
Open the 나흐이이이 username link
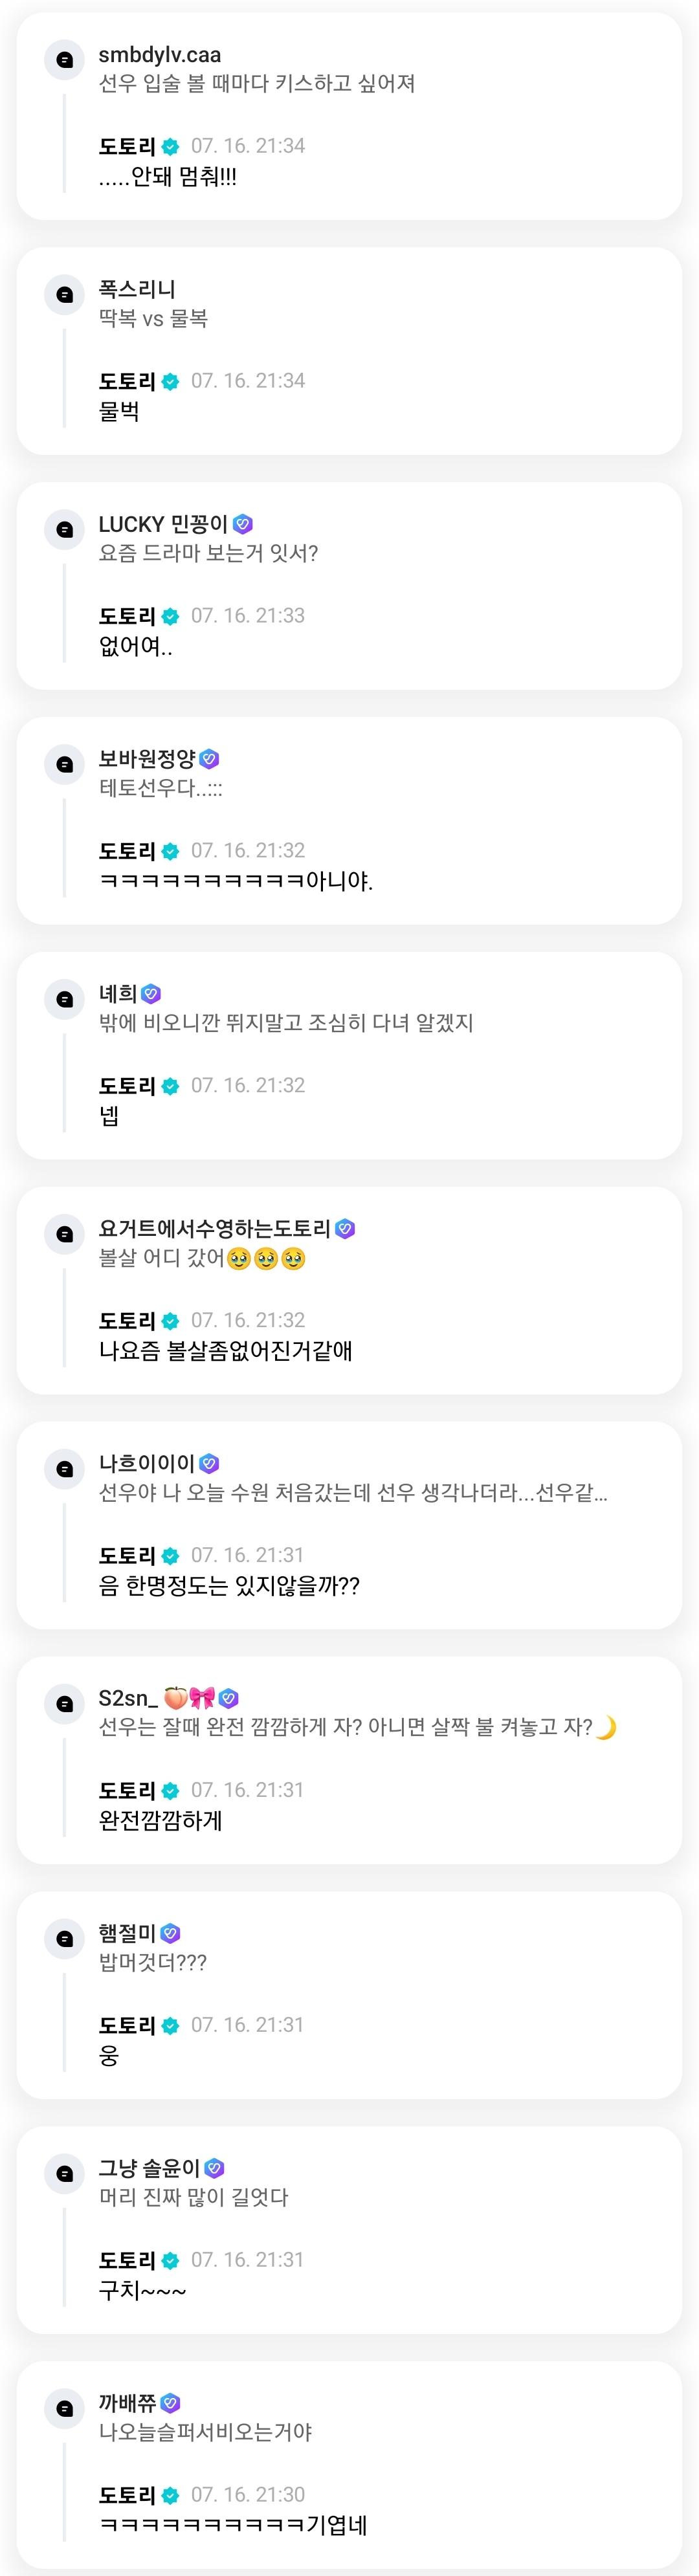point(146,1463)
